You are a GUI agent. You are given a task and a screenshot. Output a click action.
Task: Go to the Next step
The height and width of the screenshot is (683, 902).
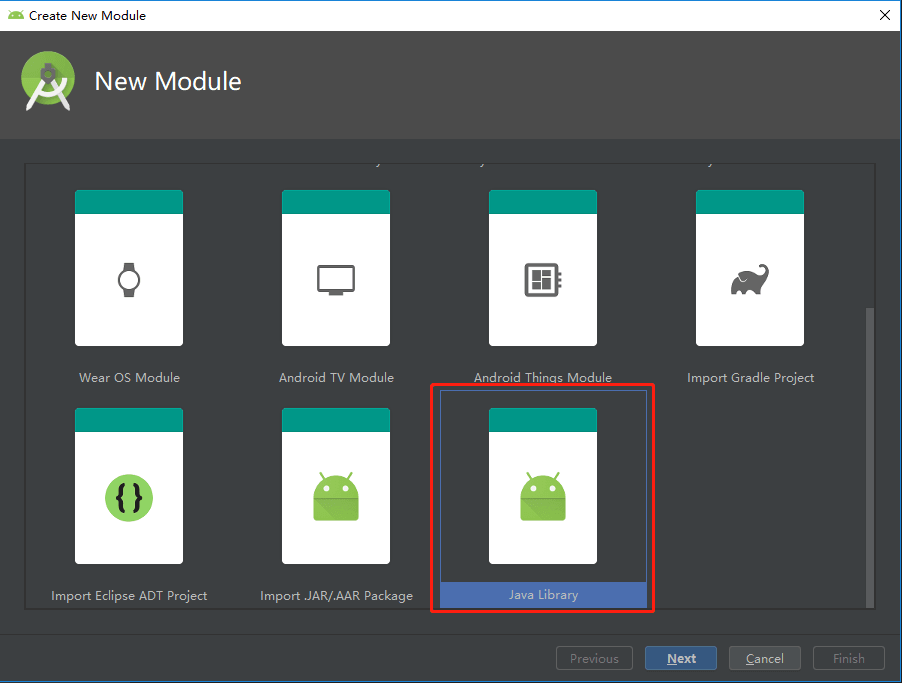(x=681, y=658)
